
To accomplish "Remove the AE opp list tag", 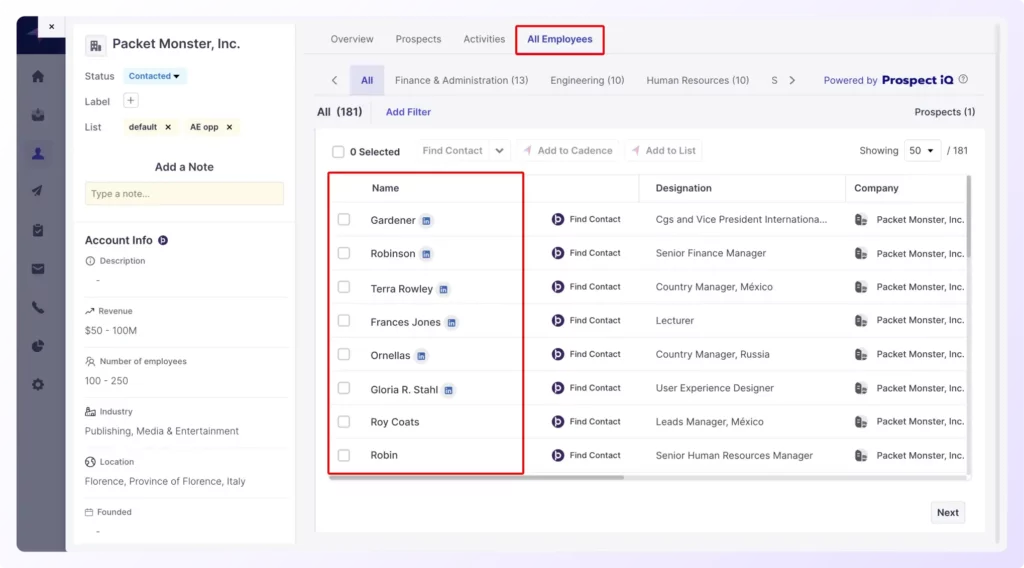I will (x=229, y=127).
